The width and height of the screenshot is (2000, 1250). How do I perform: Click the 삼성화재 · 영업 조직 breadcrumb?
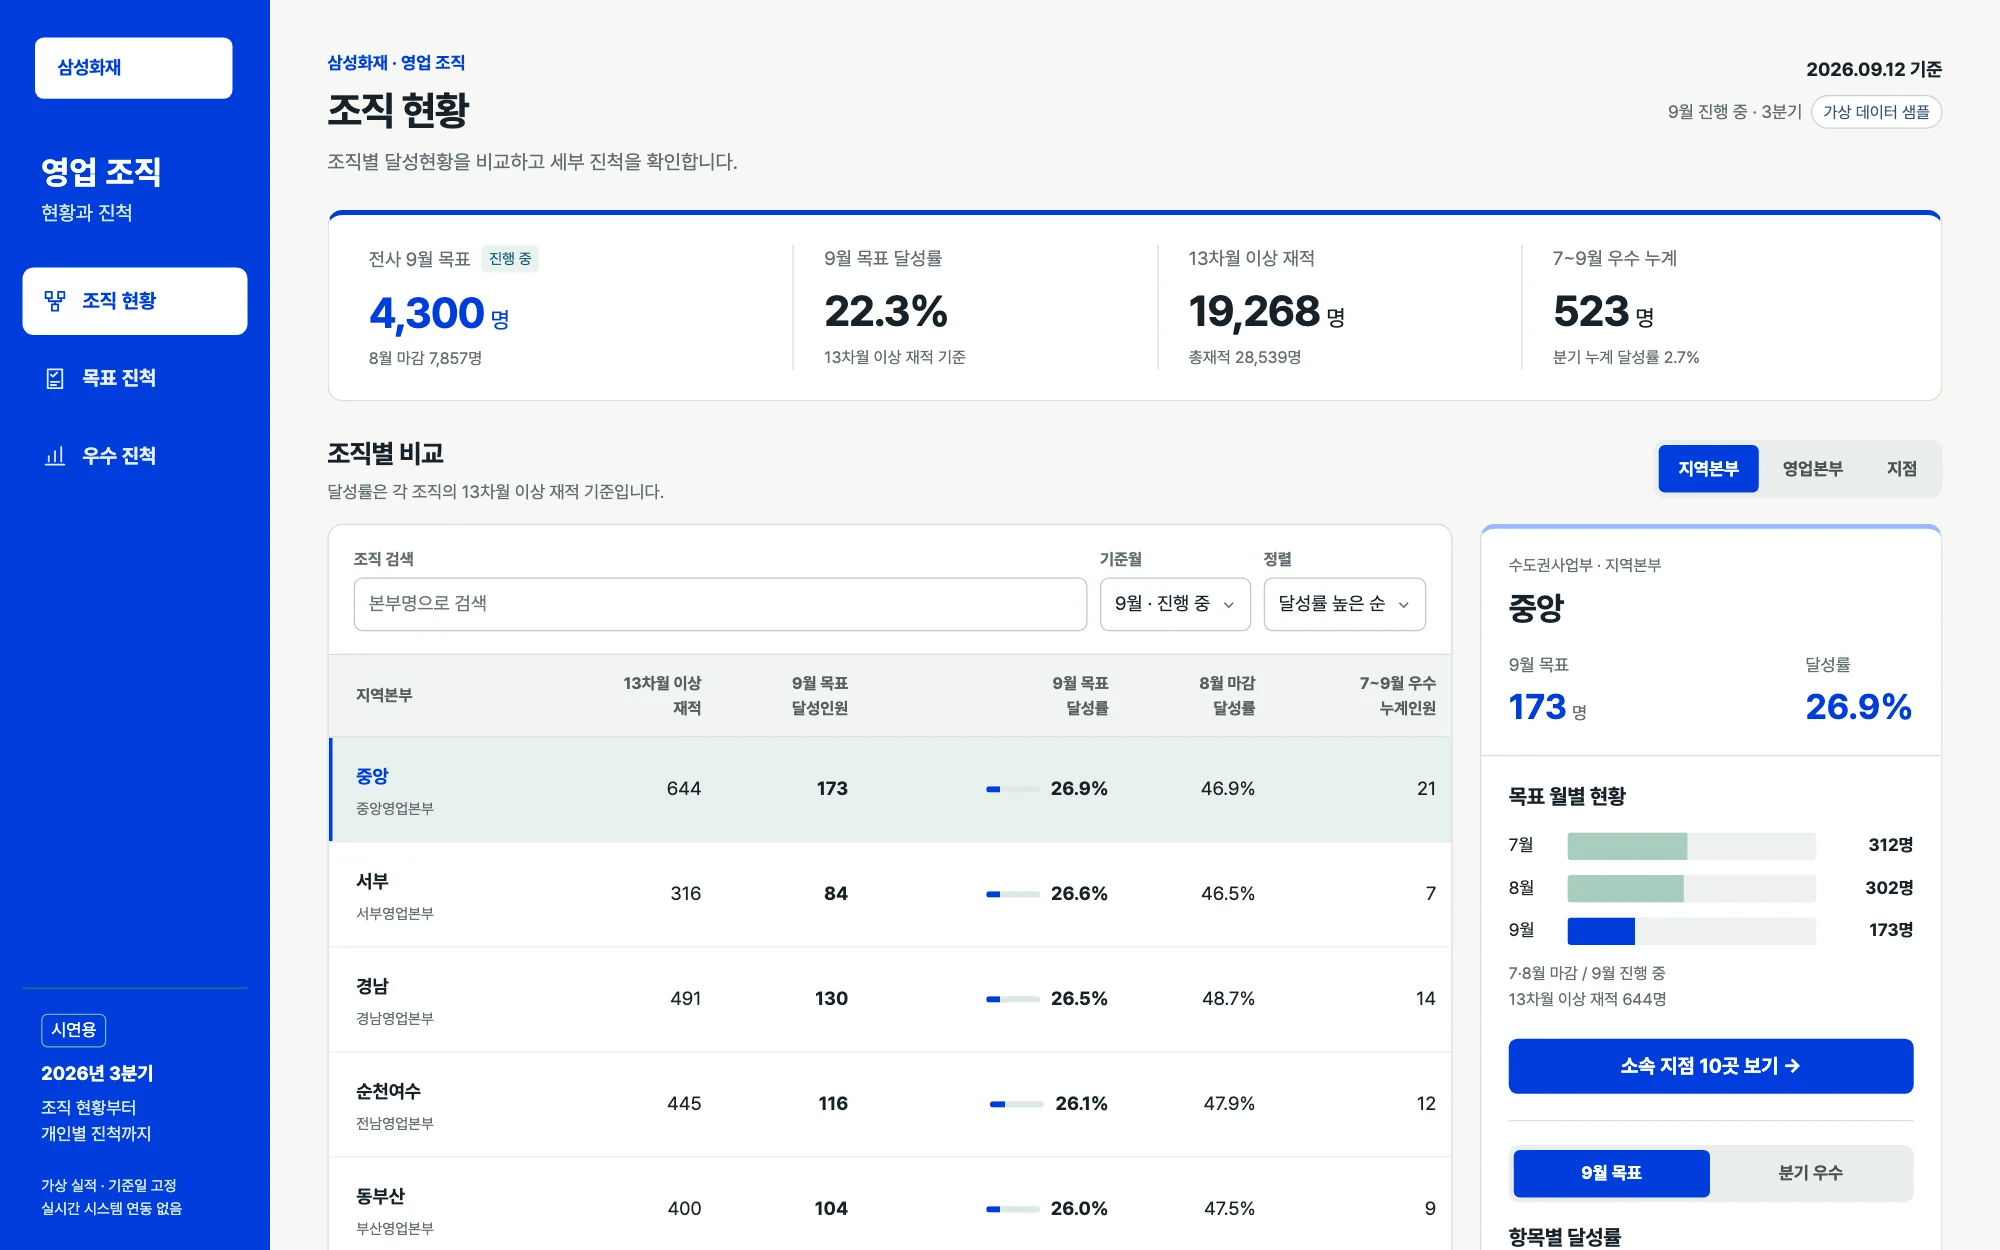pos(396,62)
